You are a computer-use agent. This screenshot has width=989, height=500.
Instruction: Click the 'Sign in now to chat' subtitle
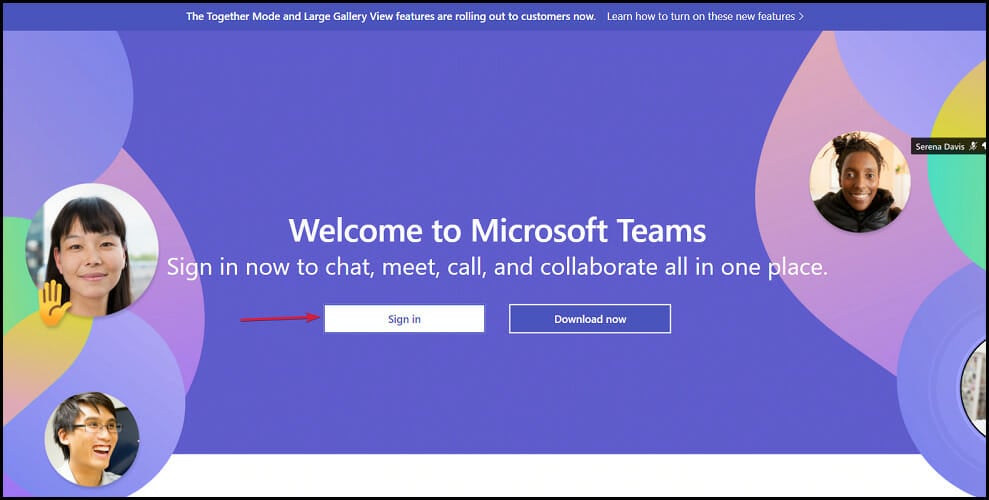497,267
